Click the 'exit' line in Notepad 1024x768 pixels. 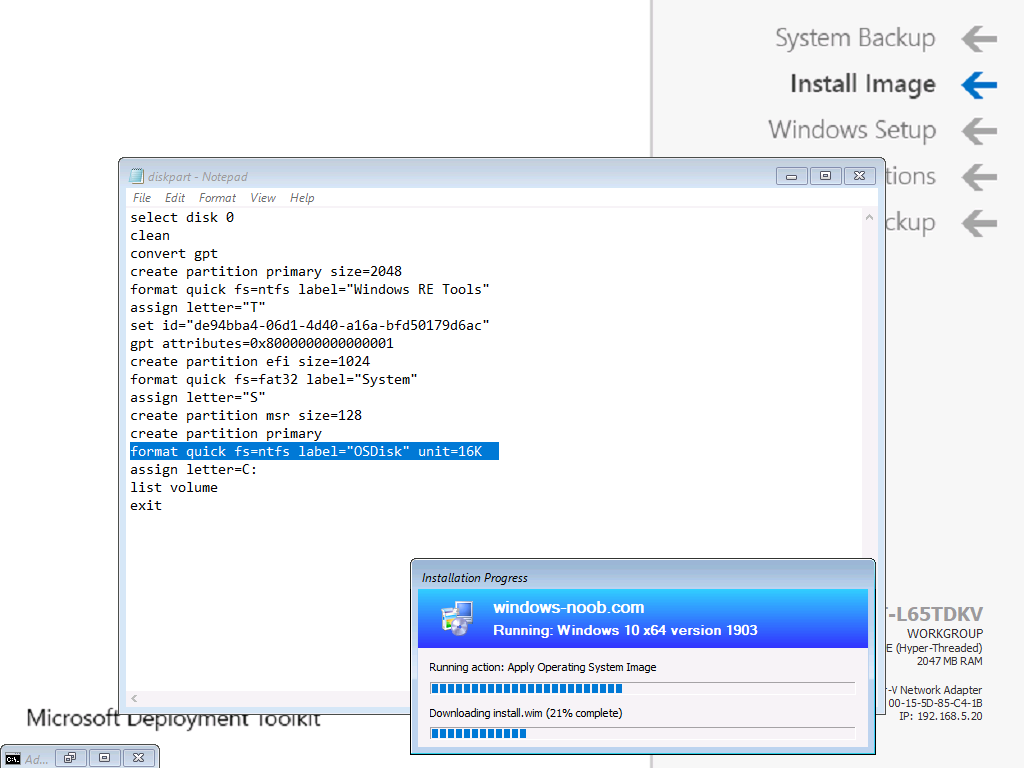click(x=146, y=505)
